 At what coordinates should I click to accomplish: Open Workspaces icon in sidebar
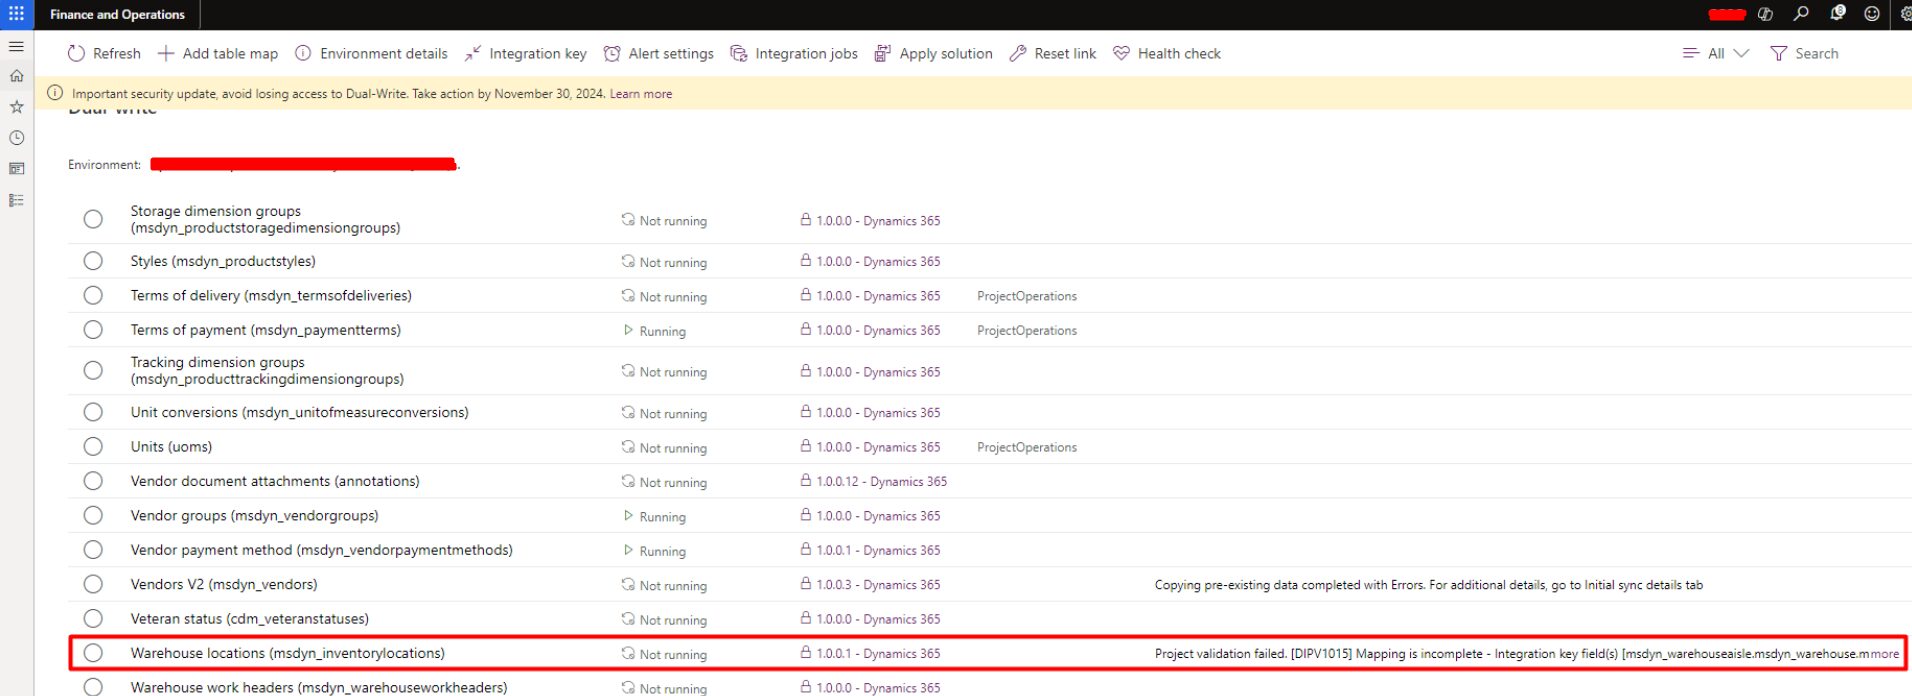point(16,169)
